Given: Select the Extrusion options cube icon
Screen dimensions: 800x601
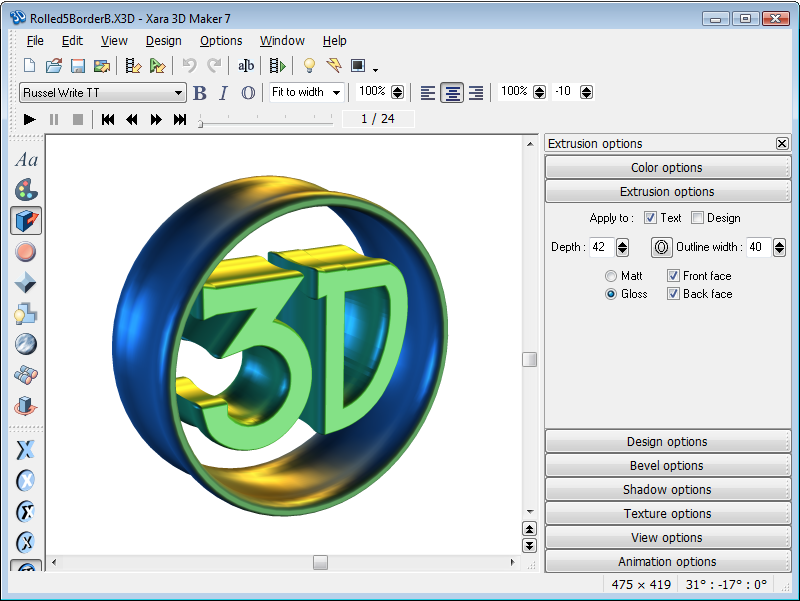Looking at the screenshot, I should coord(25,220).
